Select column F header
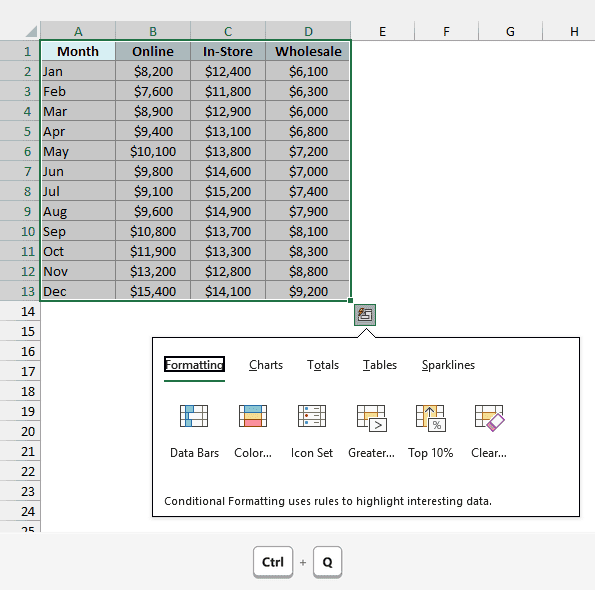 [447, 31]
